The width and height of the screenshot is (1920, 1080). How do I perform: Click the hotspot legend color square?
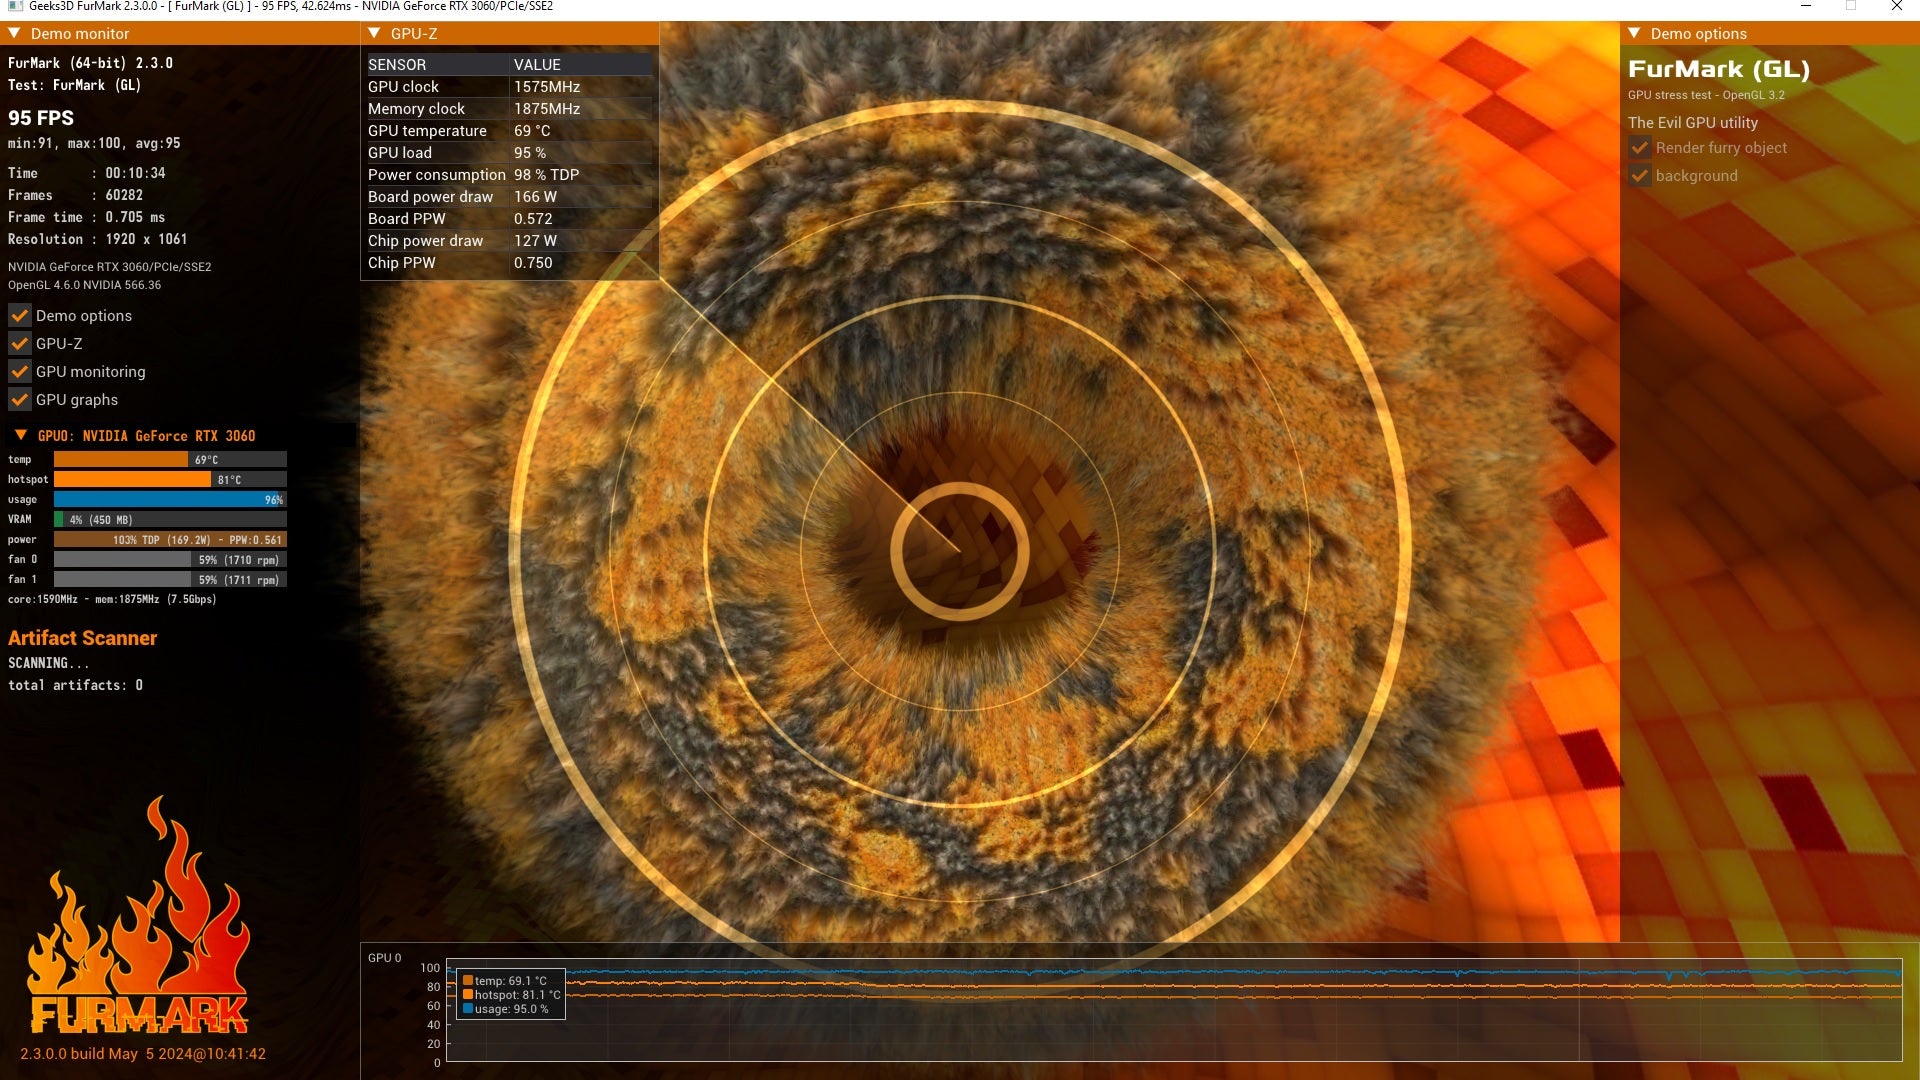pyautogui.click(x=468, y=995)
